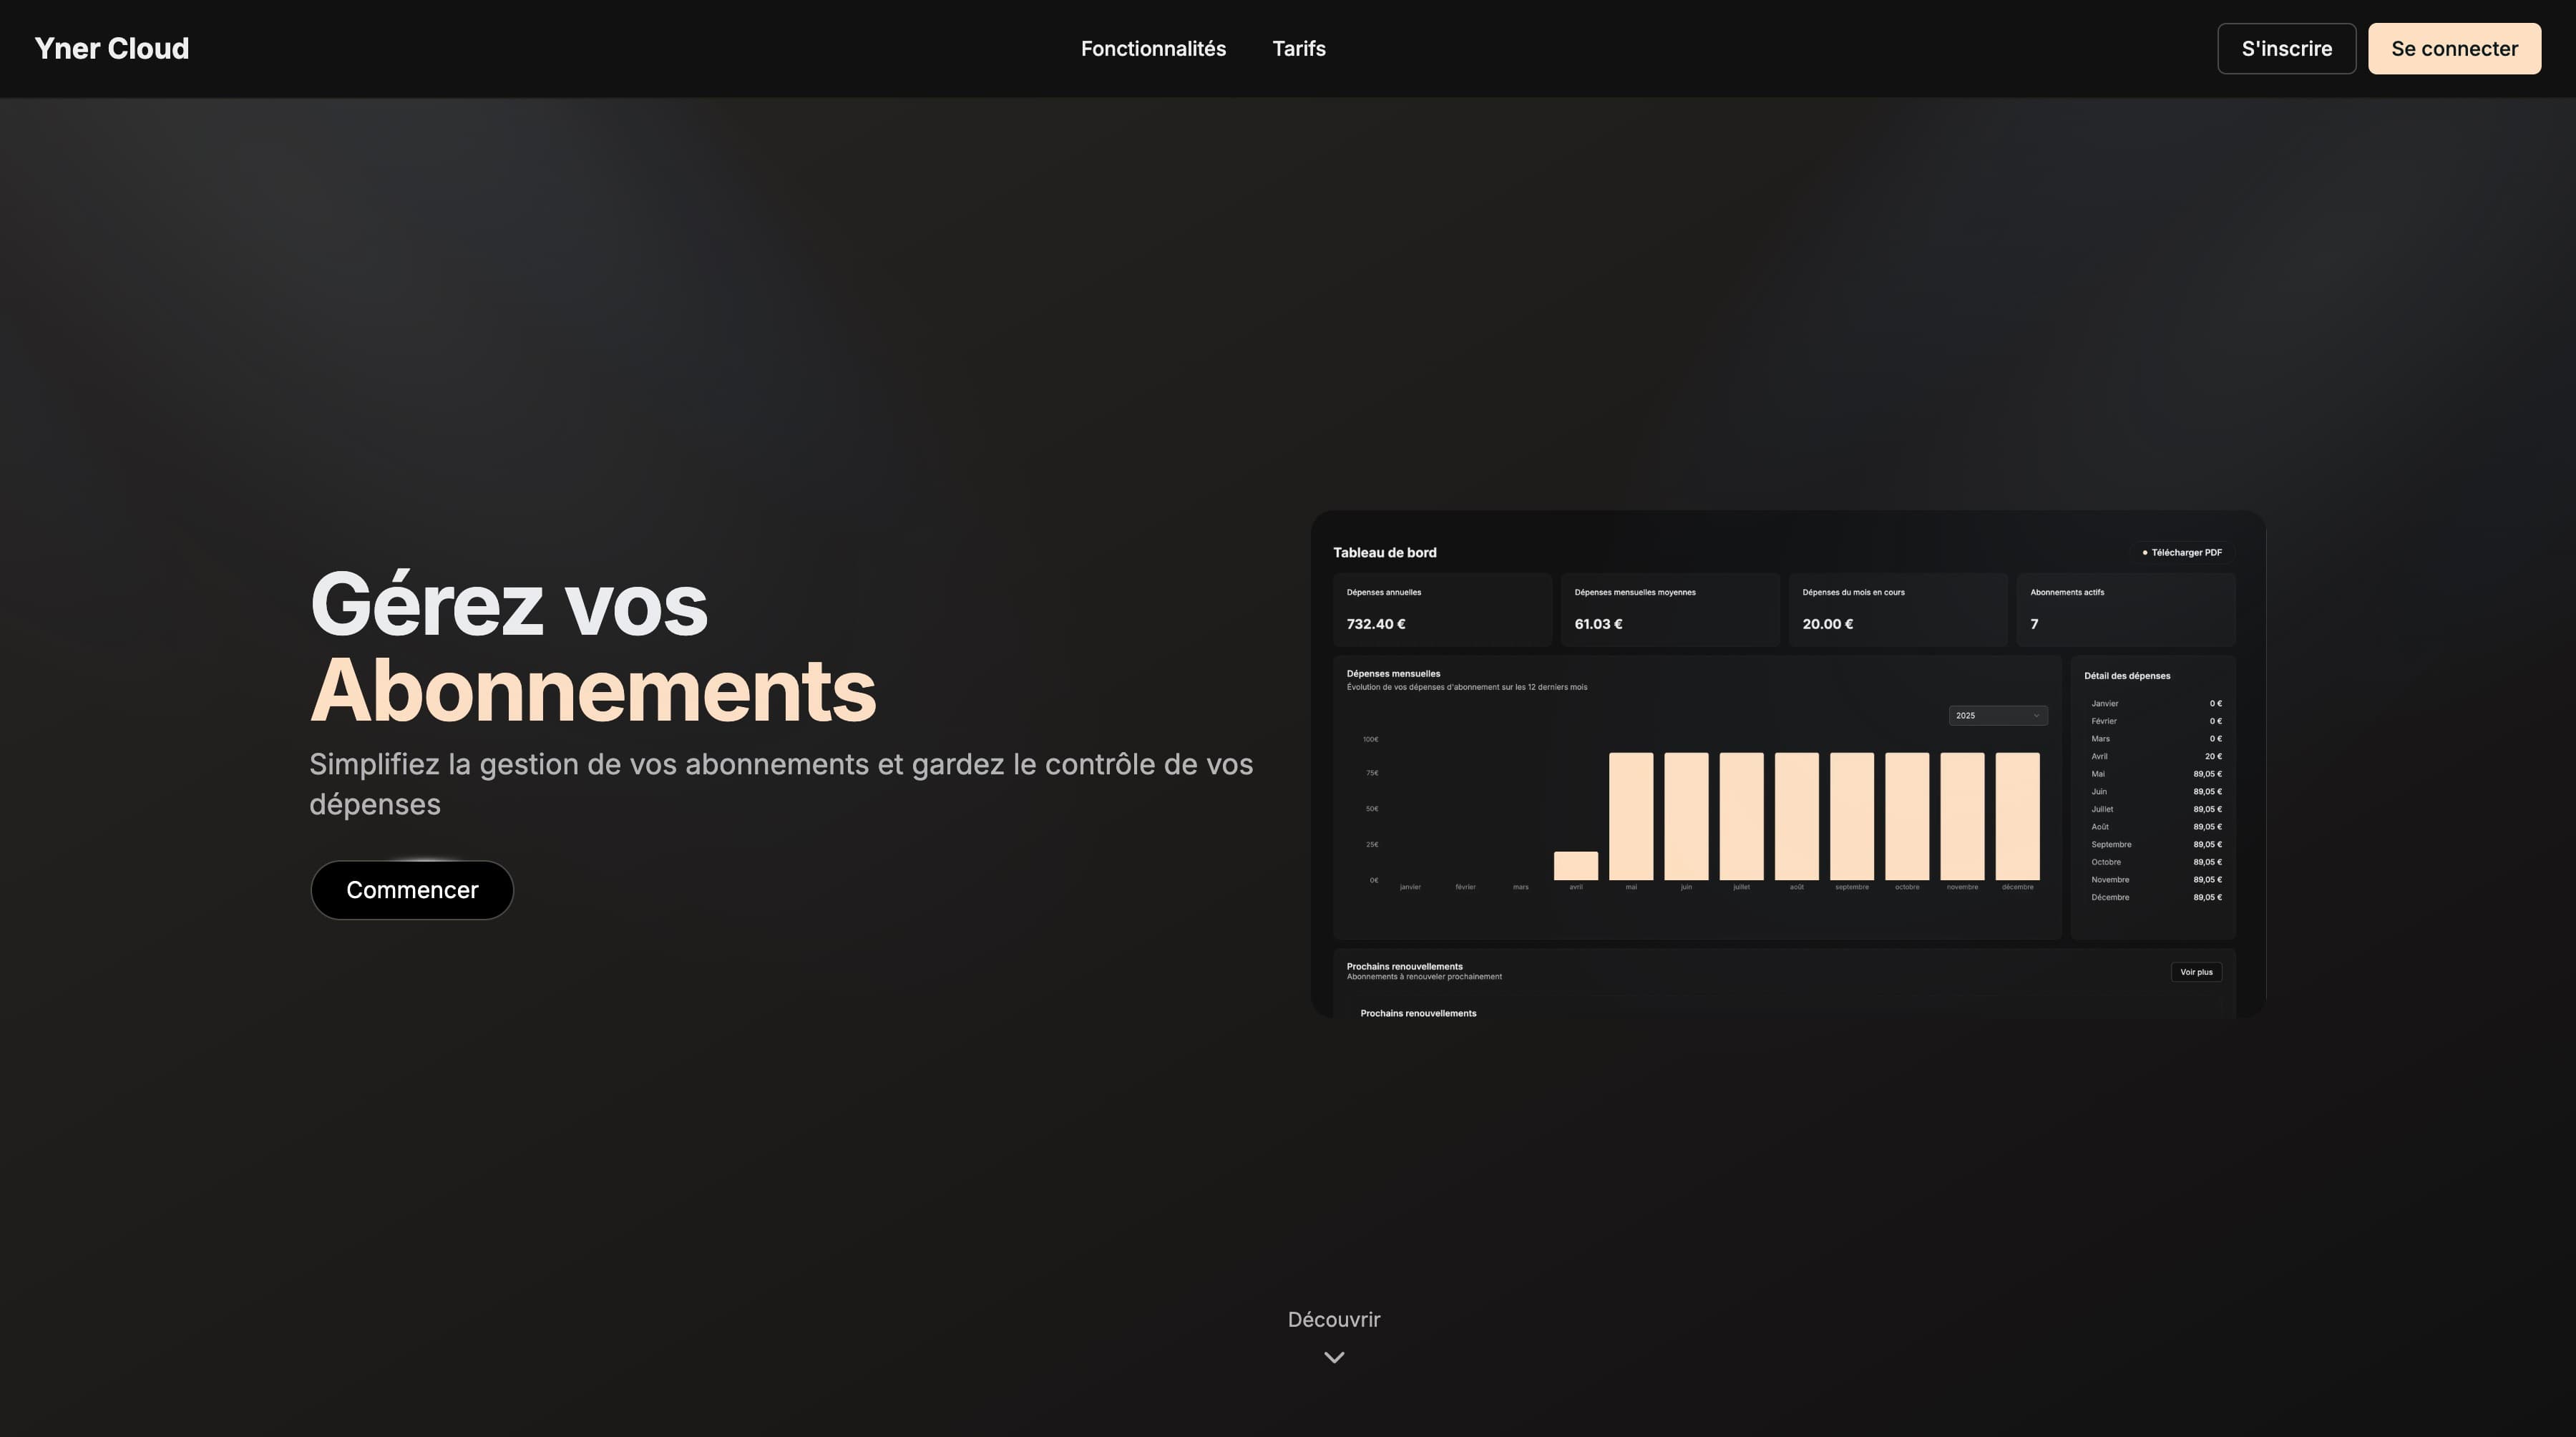This screenshot has width=2576, height=1437.
Task: Open the Fonctionnalités page
Action: click(1152, 48)
